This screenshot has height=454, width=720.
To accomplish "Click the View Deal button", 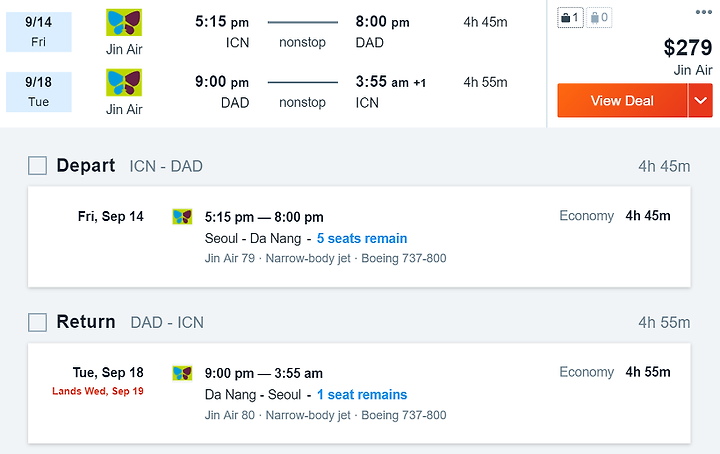I will 622,100.
